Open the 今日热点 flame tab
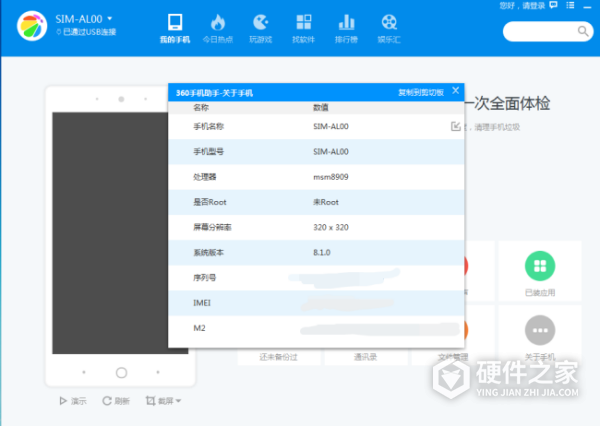This screenshot has height=426, width=600. [218, 28]
